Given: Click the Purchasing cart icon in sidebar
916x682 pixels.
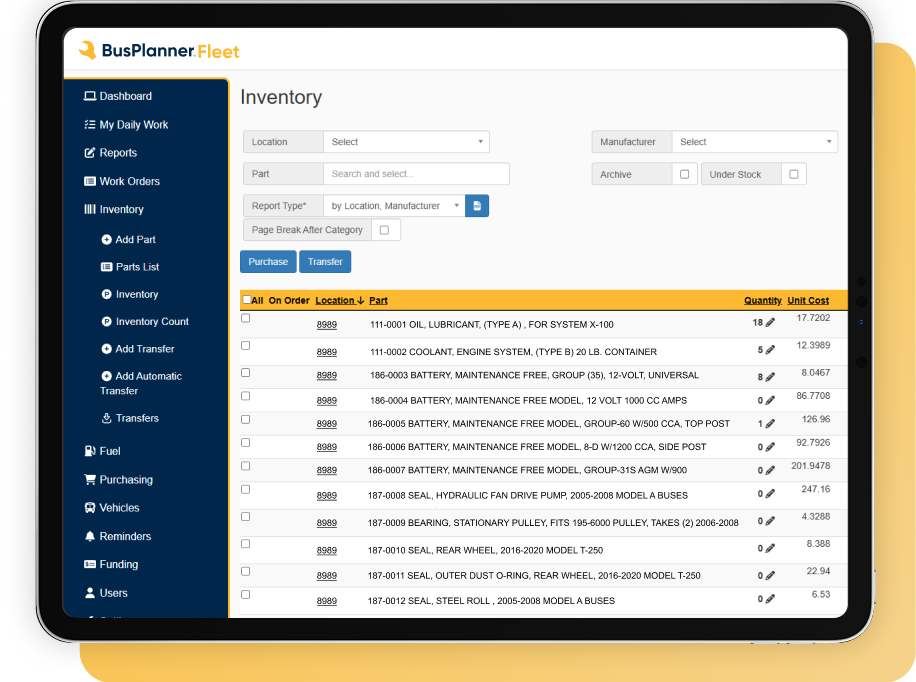Looking at the screenshot, I should pos(90,480).
